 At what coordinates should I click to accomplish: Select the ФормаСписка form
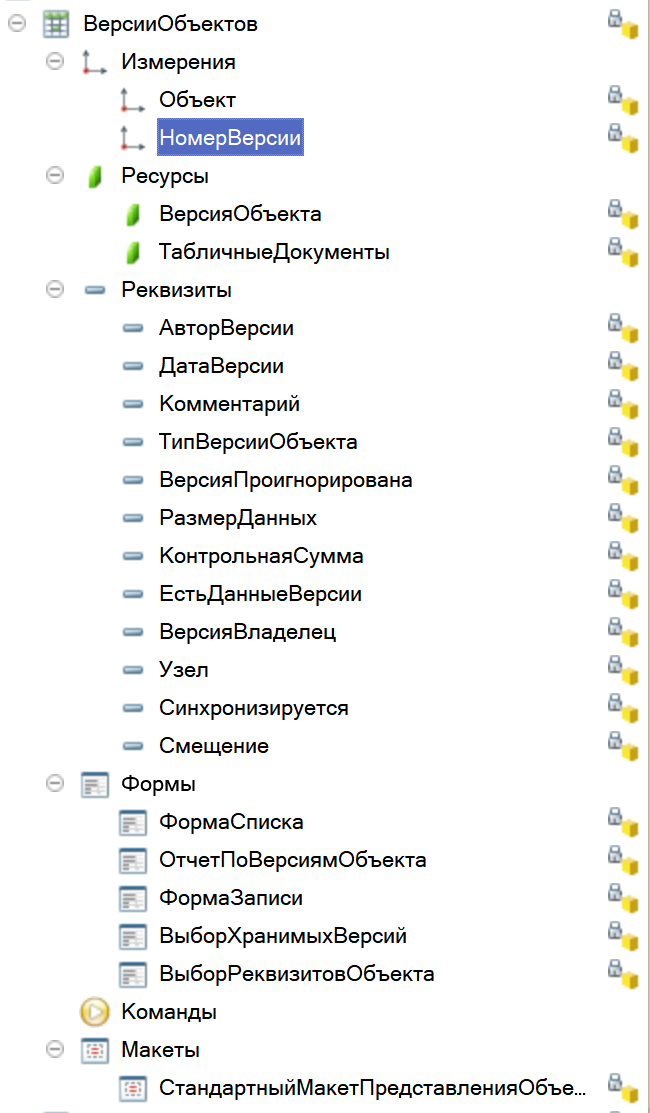pyautogui.click(x=231, y=822)
